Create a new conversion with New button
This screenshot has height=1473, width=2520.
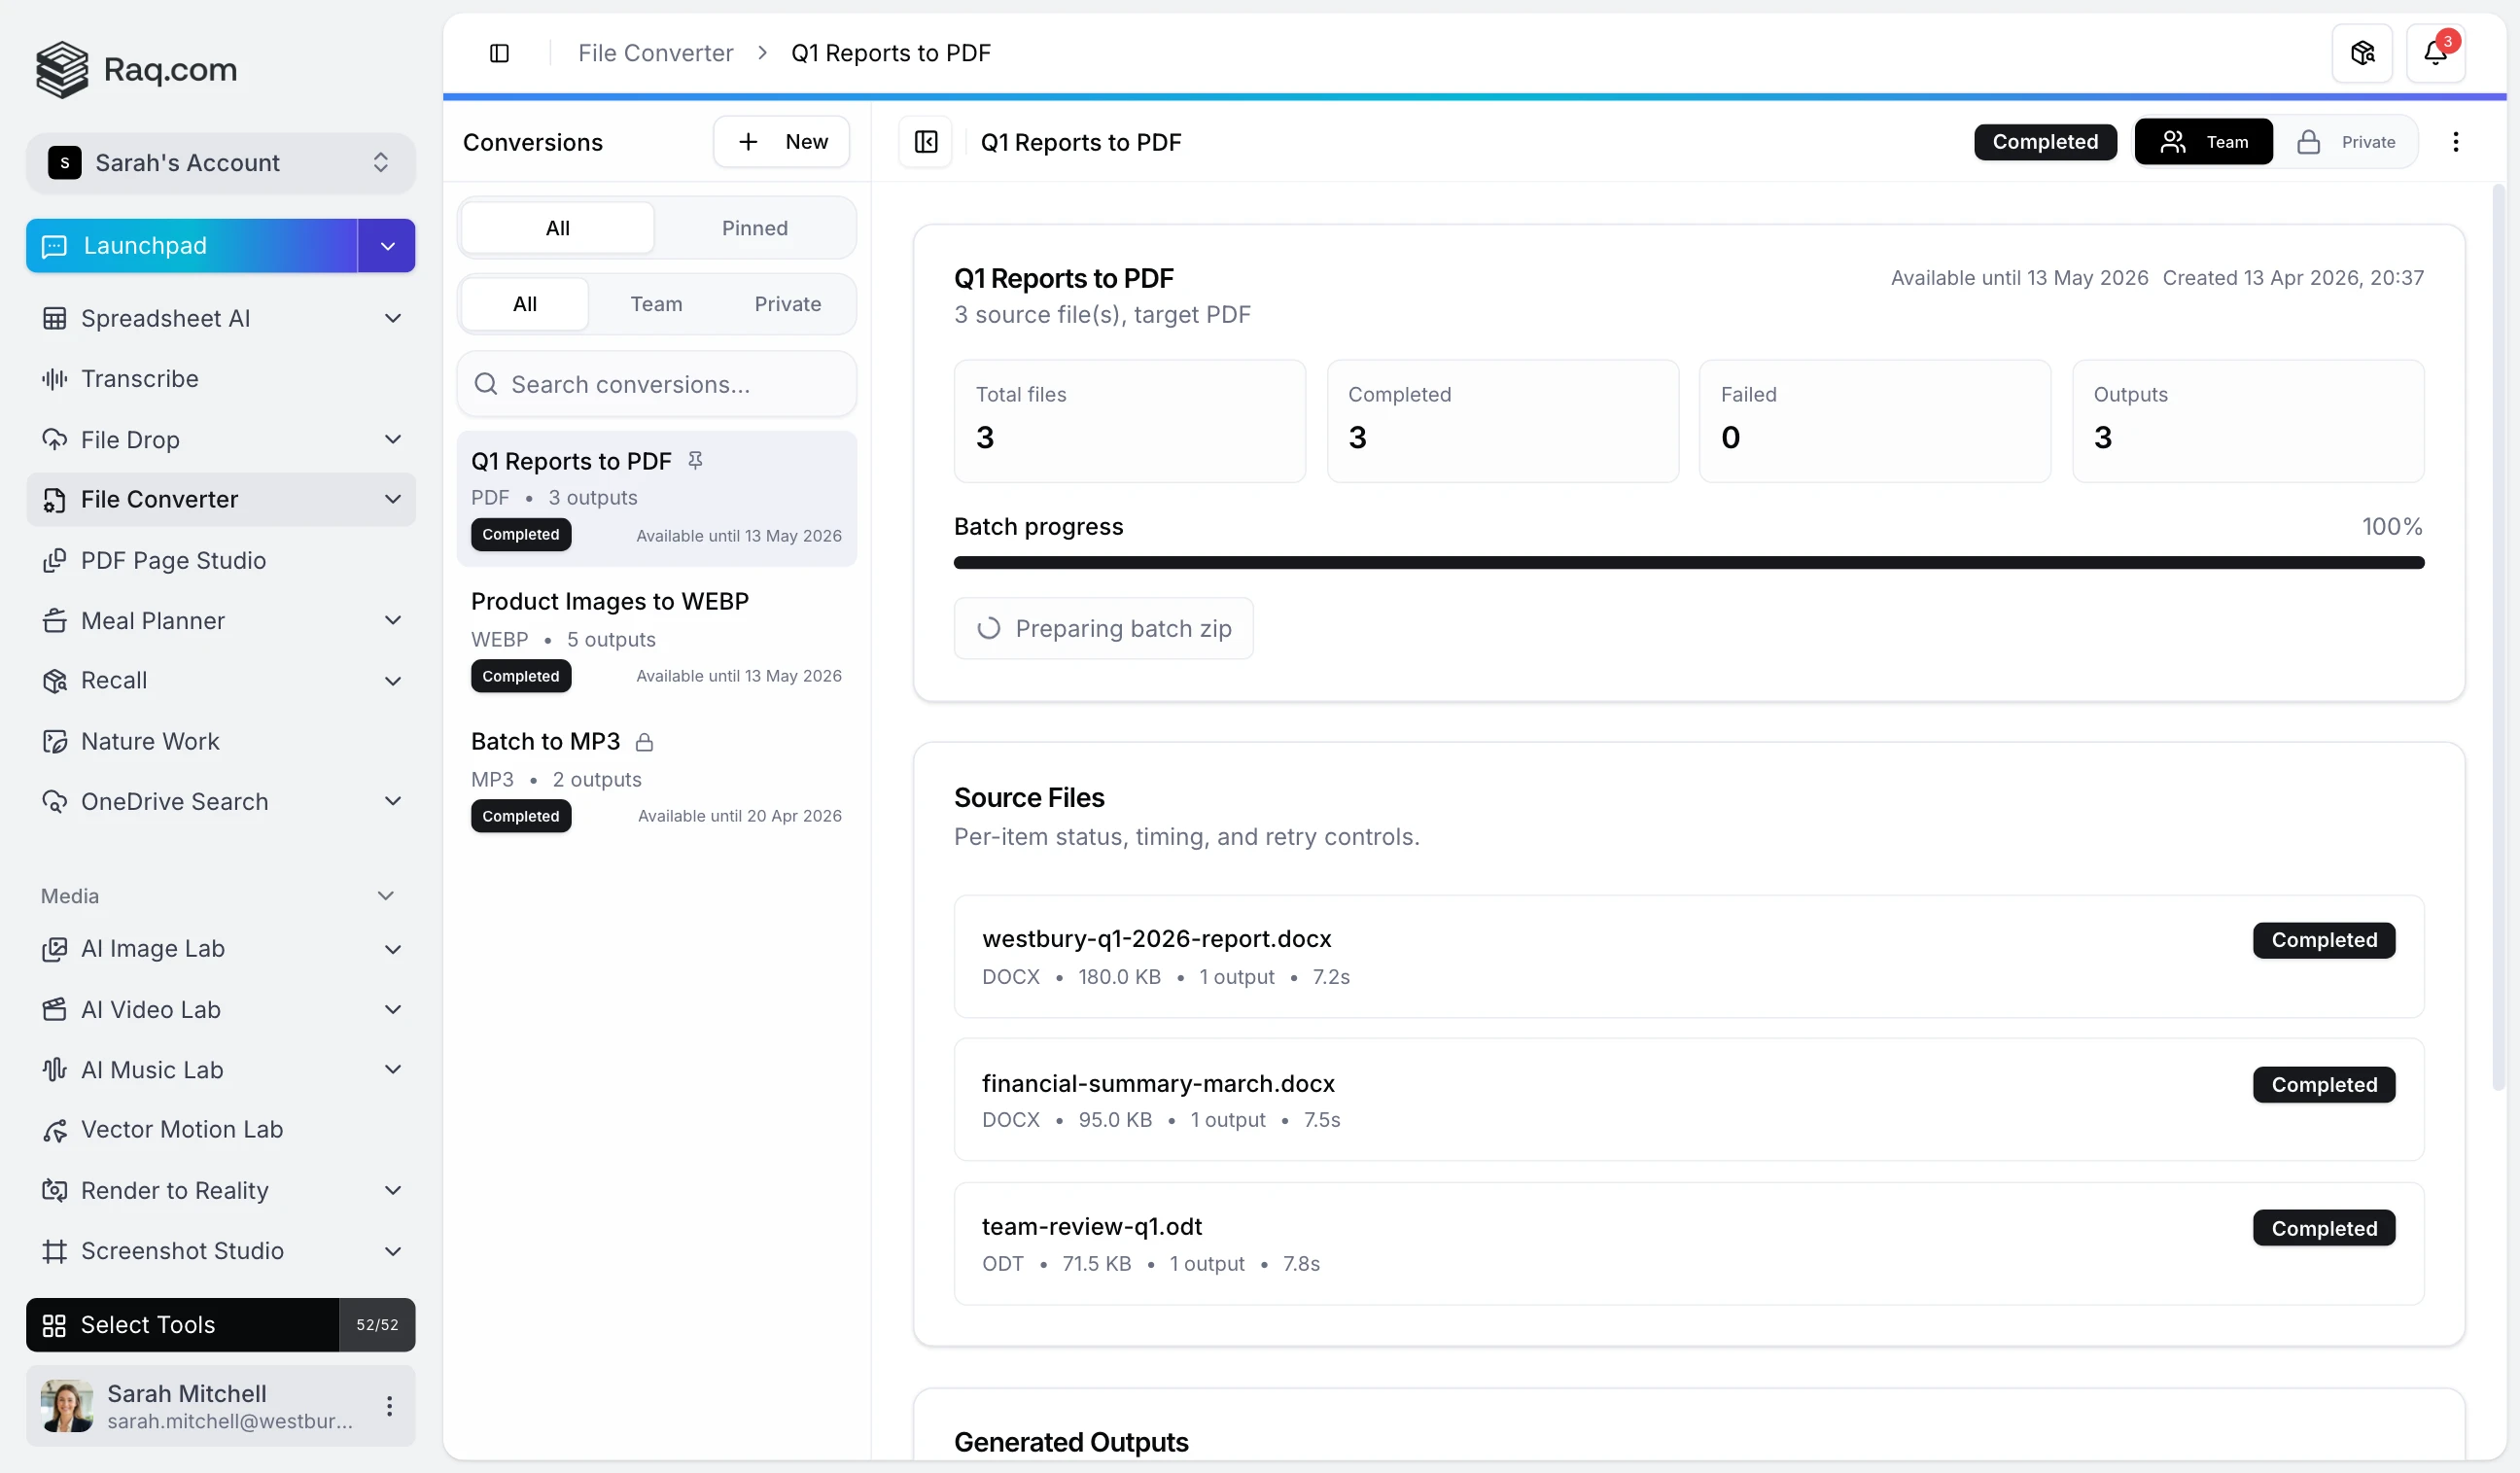pos(782,141)
